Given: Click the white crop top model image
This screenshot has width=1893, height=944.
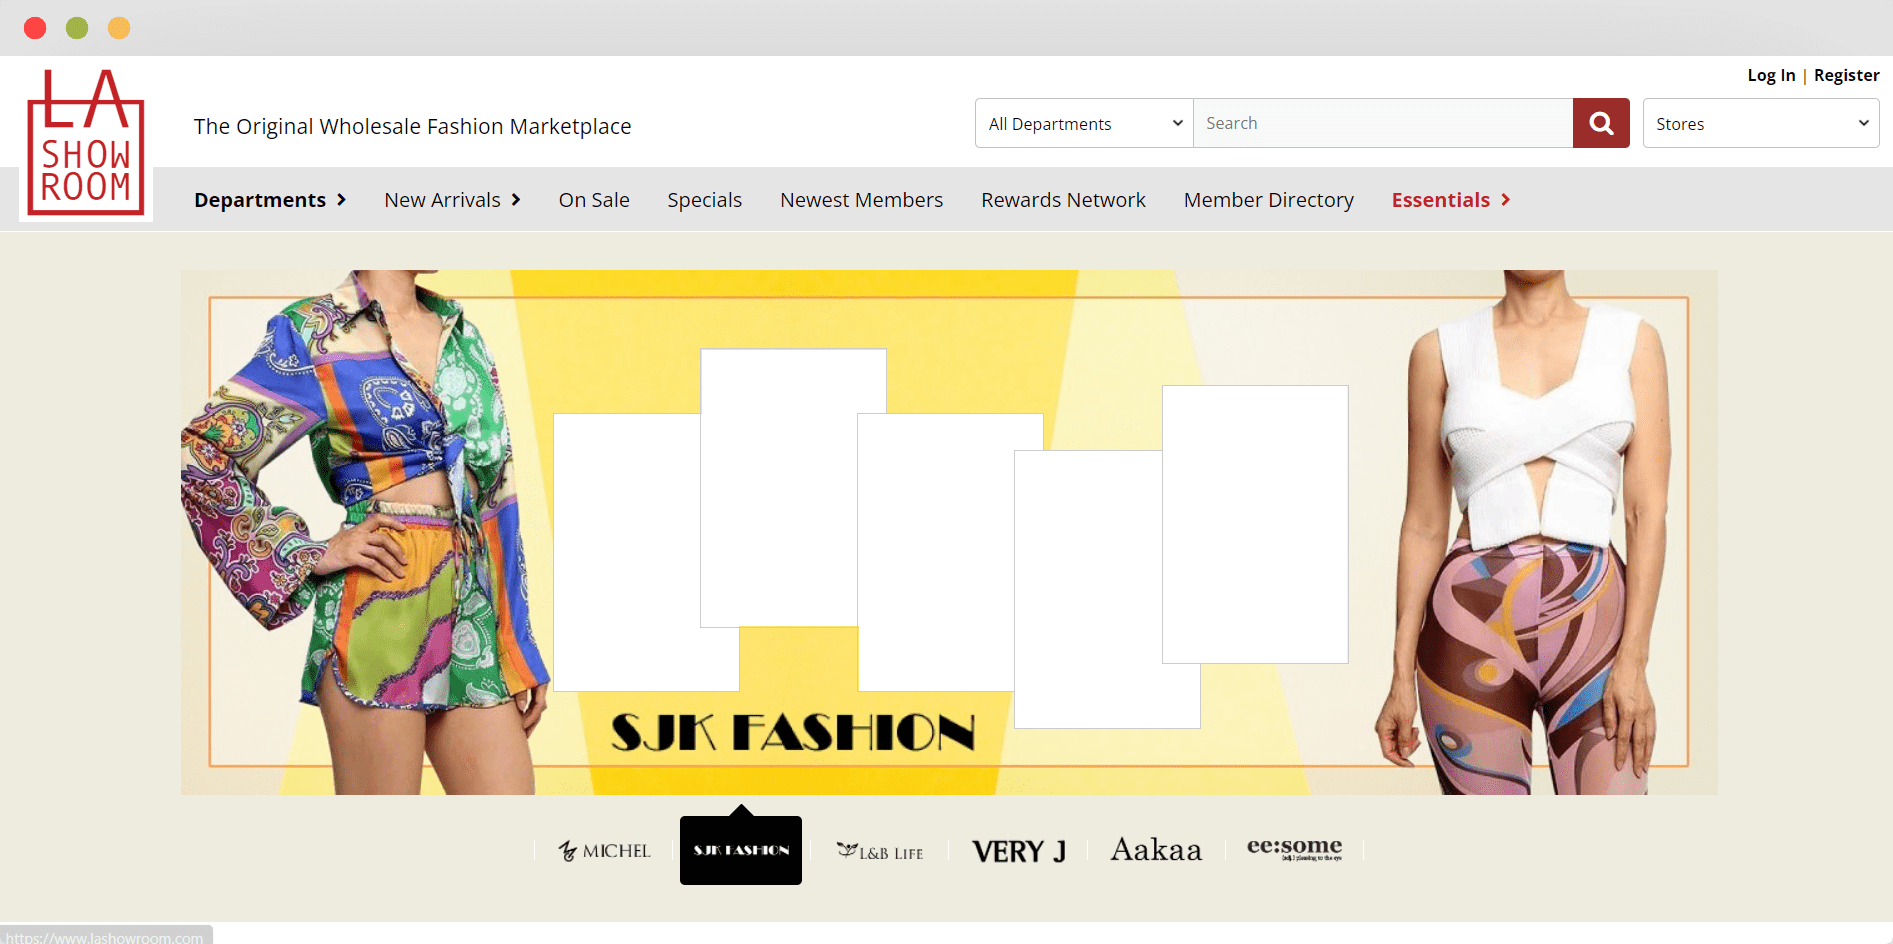Looking at the screenshot, I should click(1522, 532).
